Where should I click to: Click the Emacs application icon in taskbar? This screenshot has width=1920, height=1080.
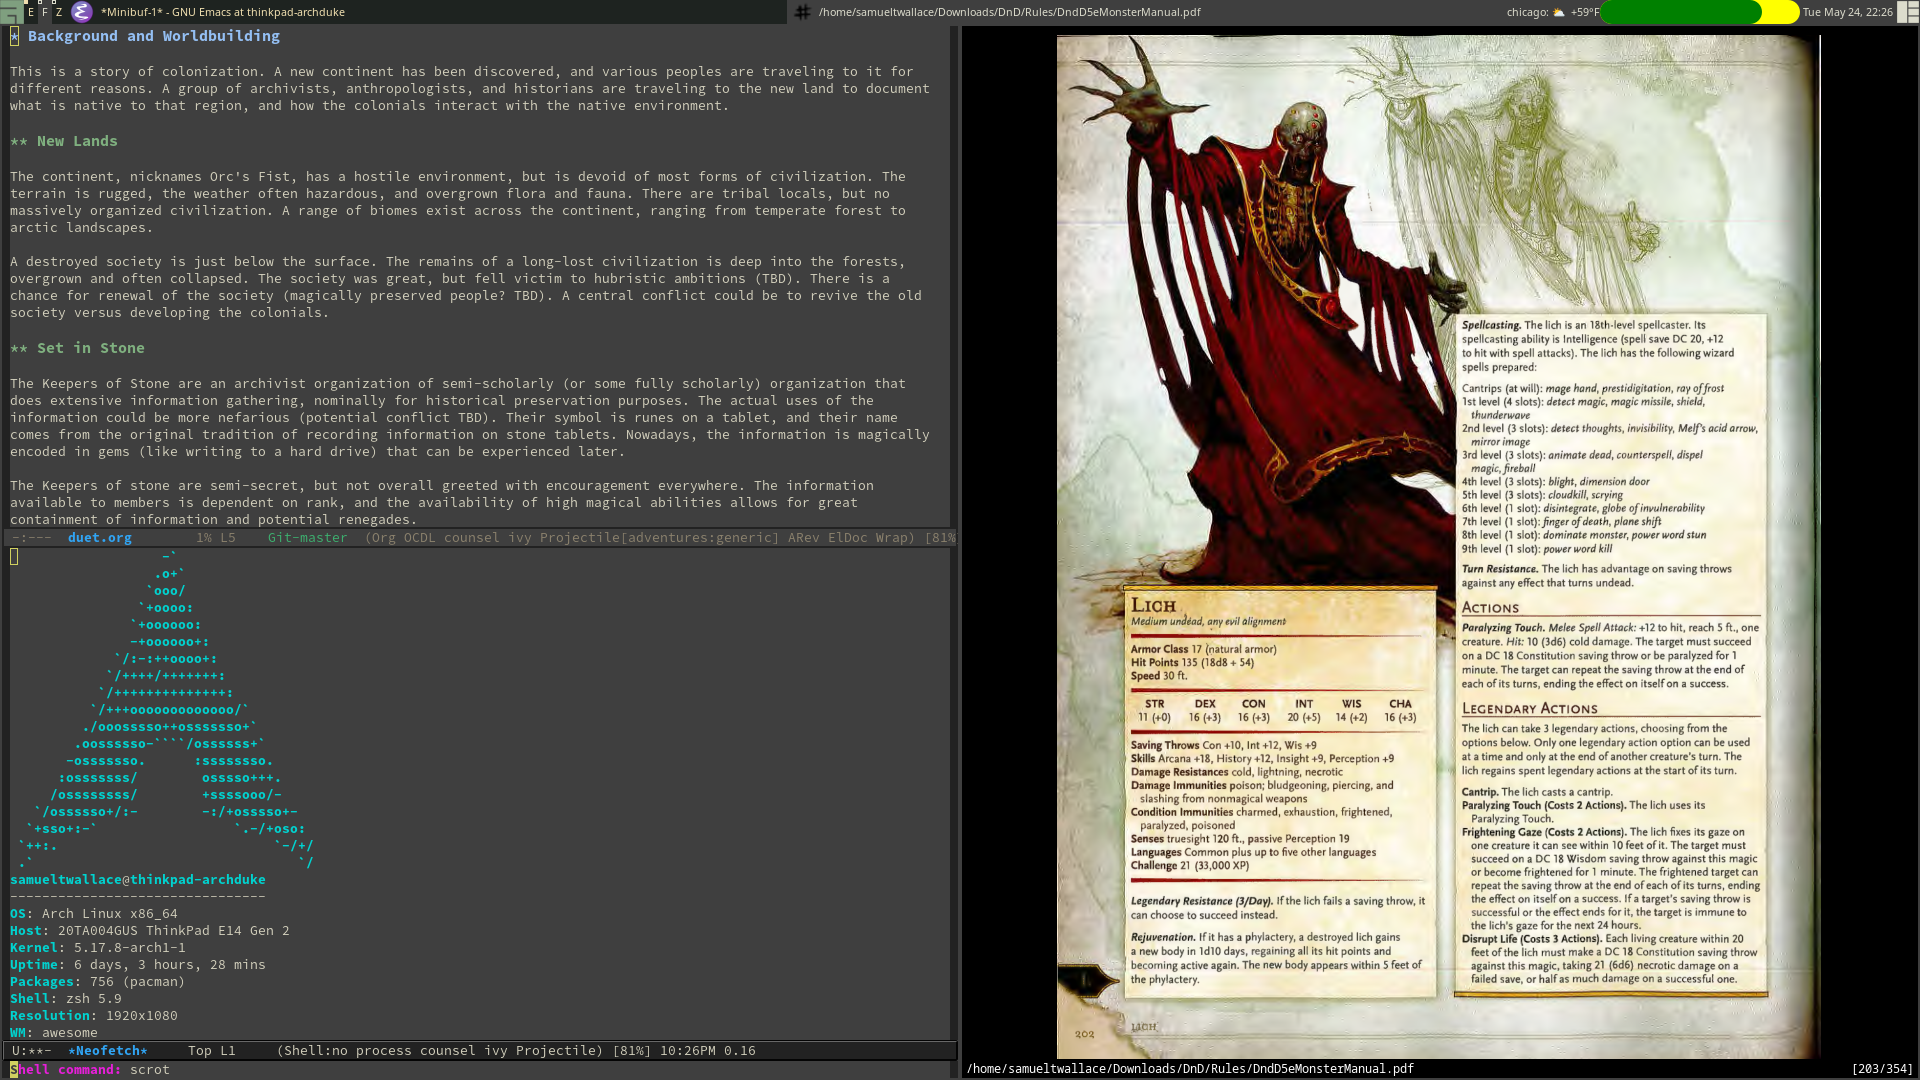tap(82, 12)
